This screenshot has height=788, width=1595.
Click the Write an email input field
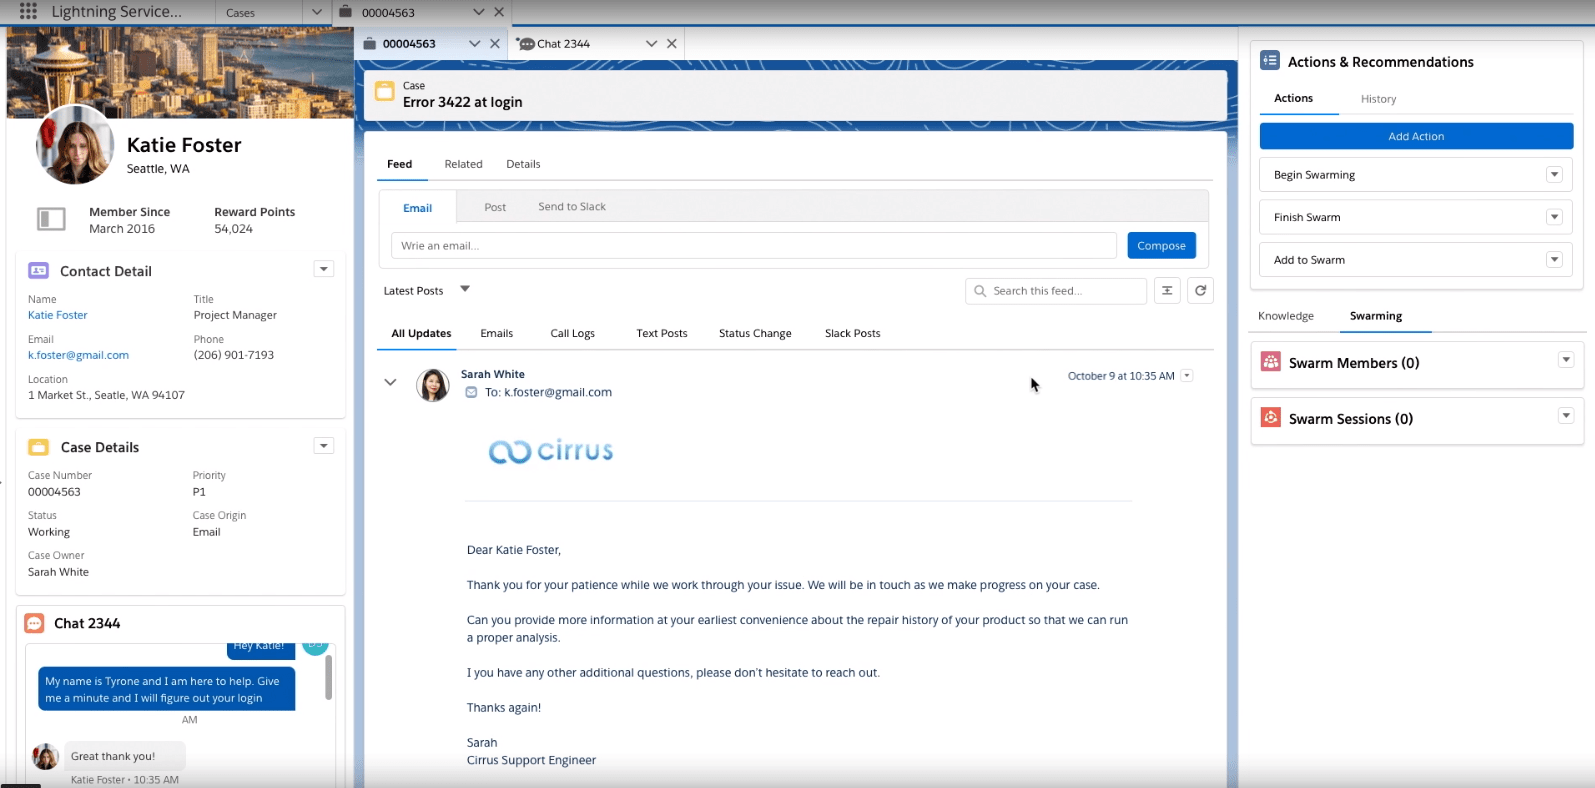coord(754,245)
